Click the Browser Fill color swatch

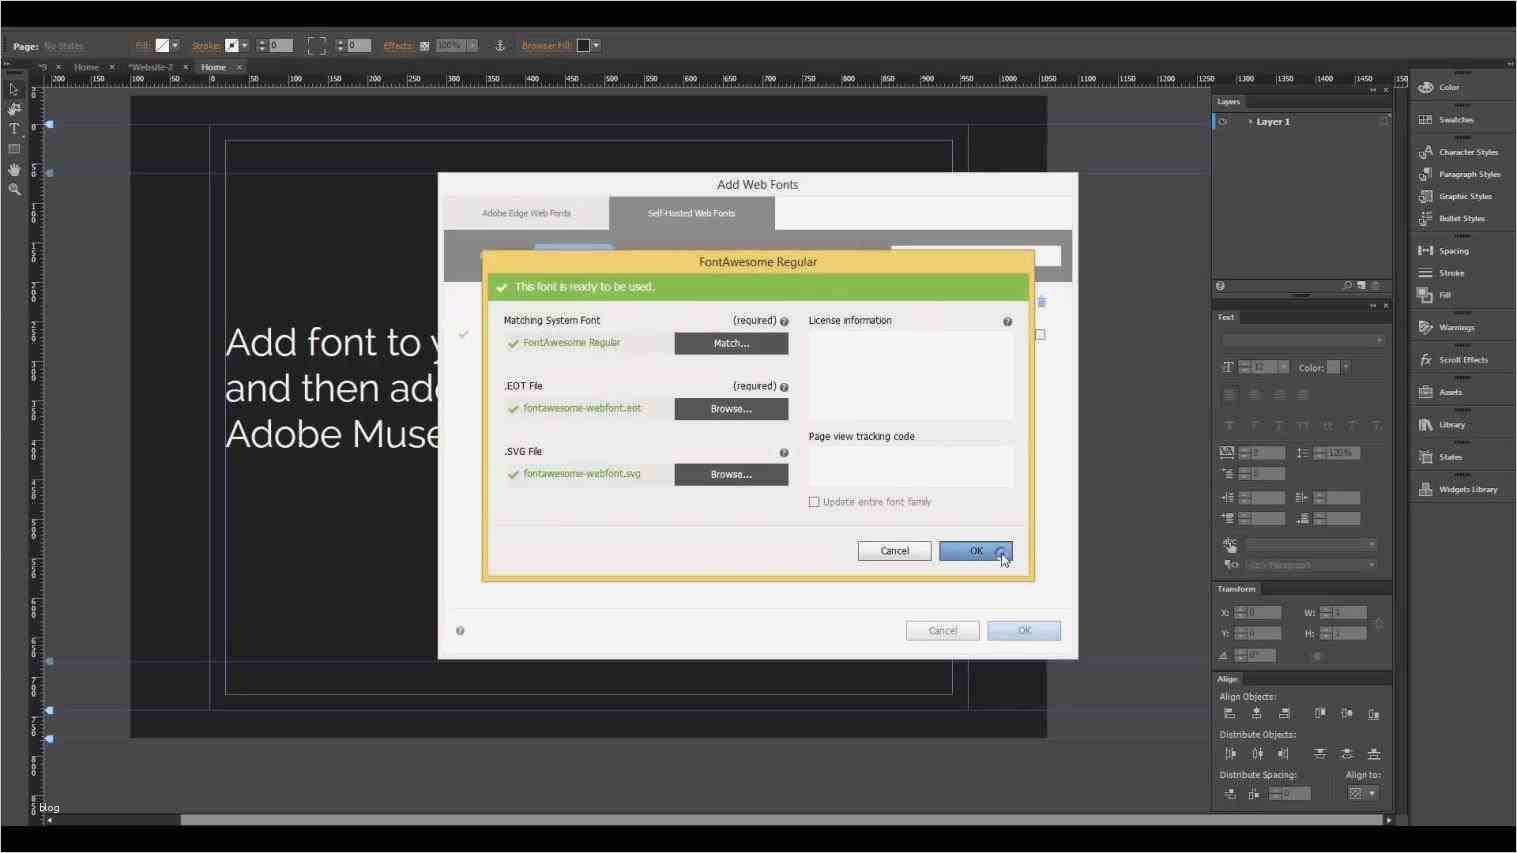[x=583, y=46]
